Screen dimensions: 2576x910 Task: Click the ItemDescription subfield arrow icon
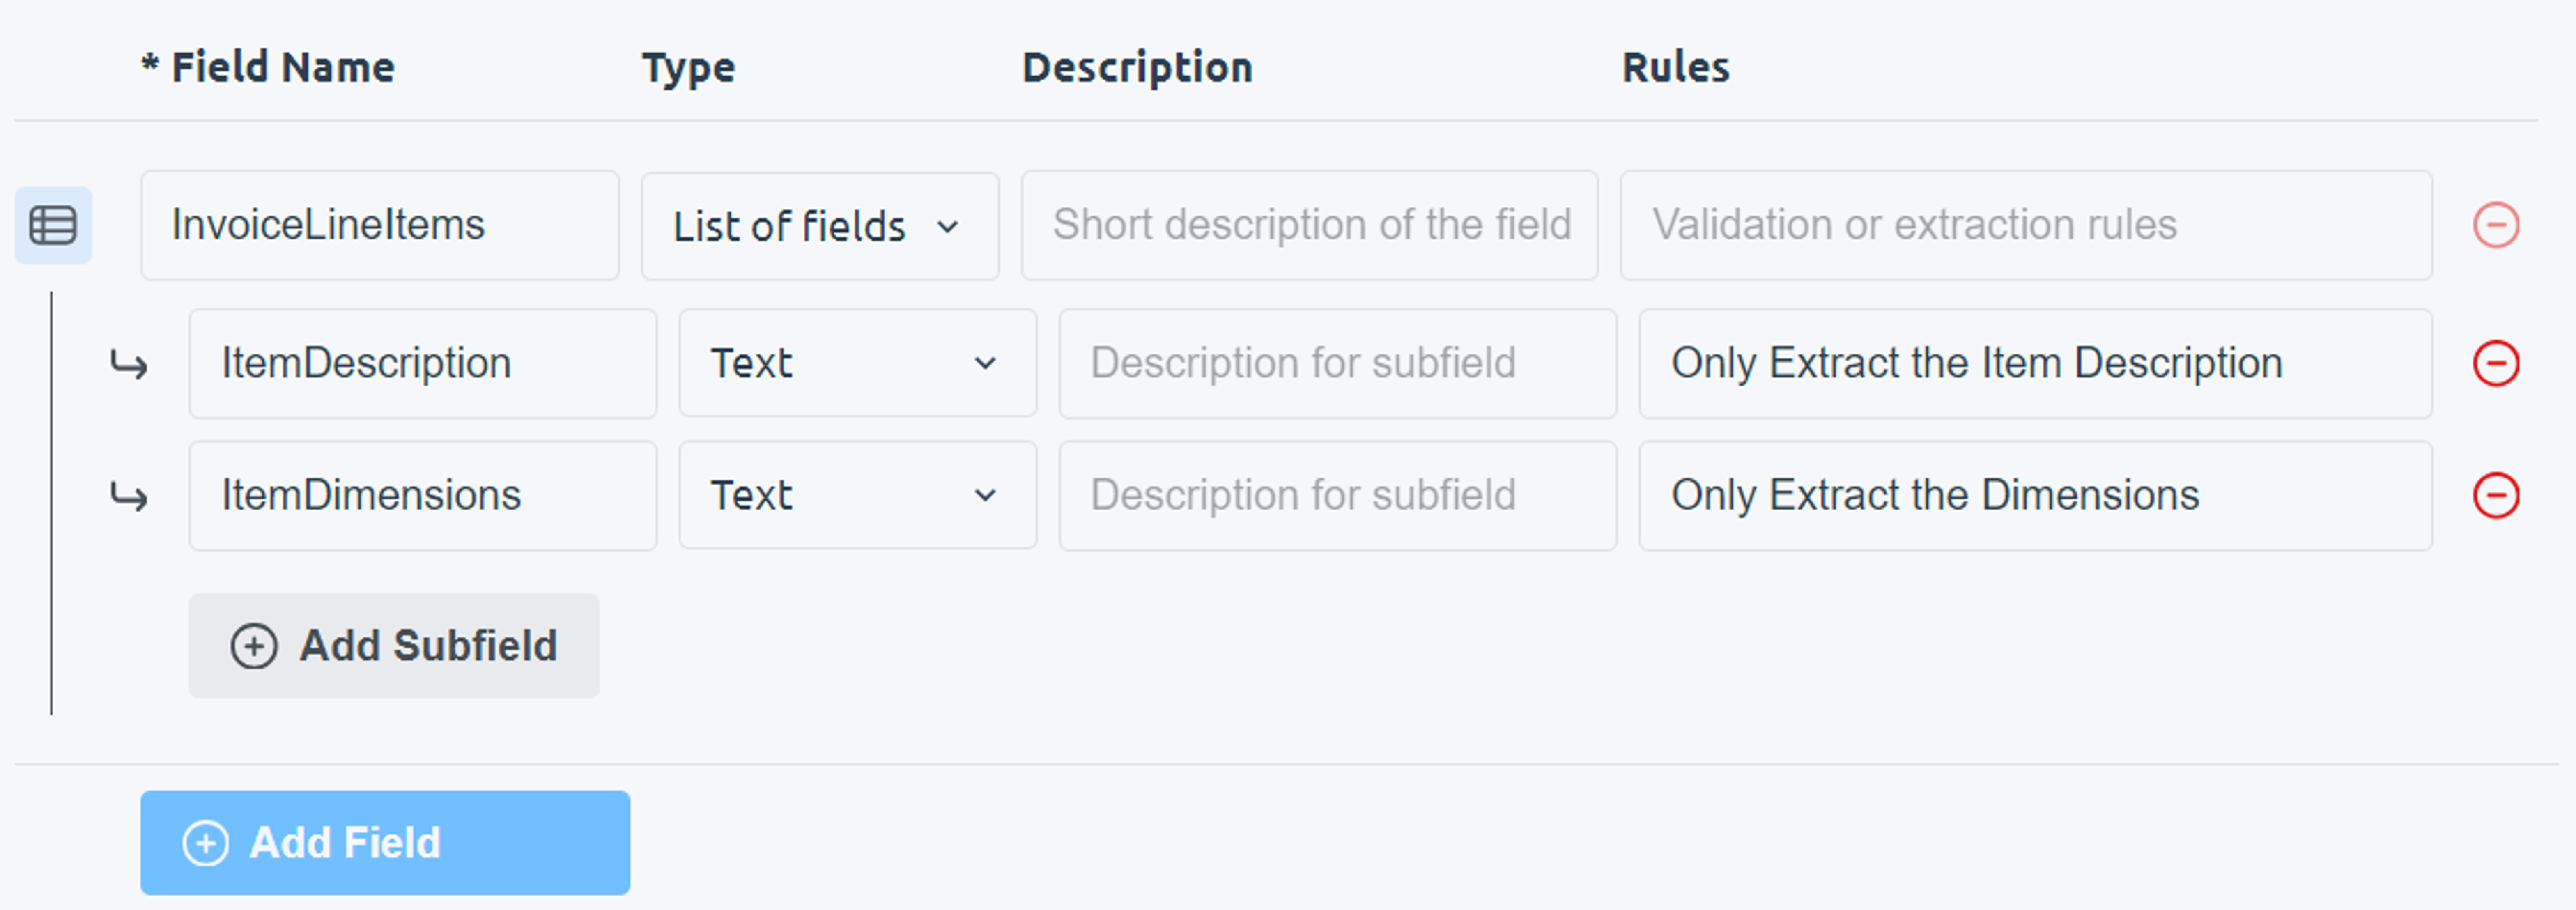coord(129,365)
